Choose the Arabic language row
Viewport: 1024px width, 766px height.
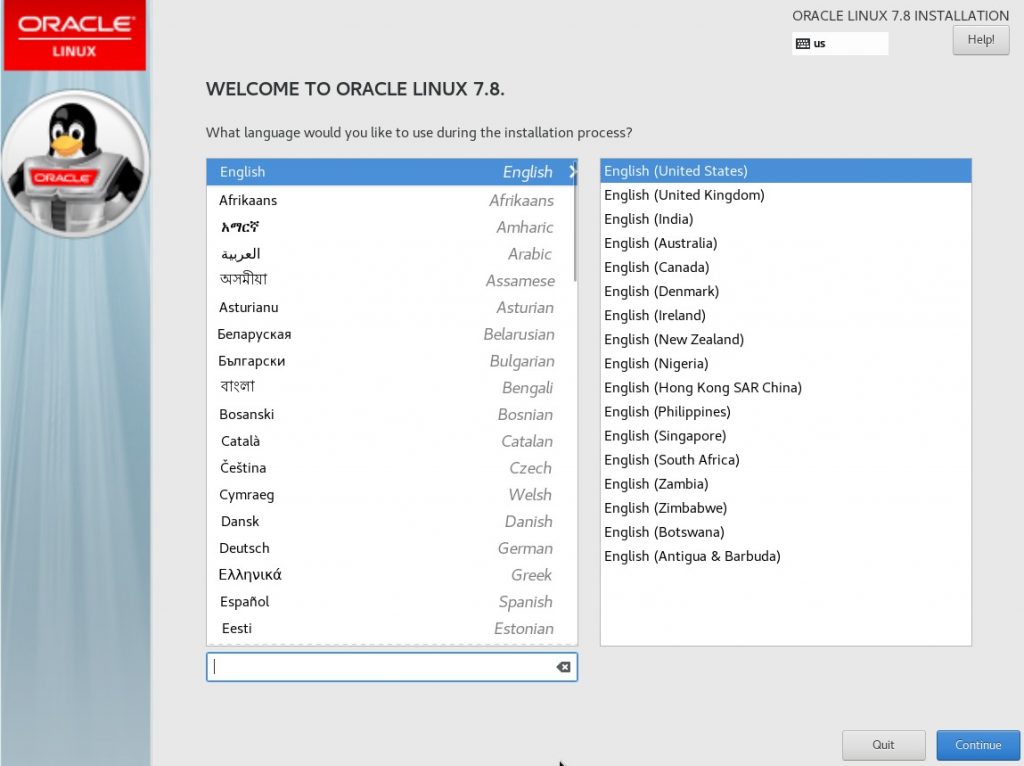click(392, 253)
